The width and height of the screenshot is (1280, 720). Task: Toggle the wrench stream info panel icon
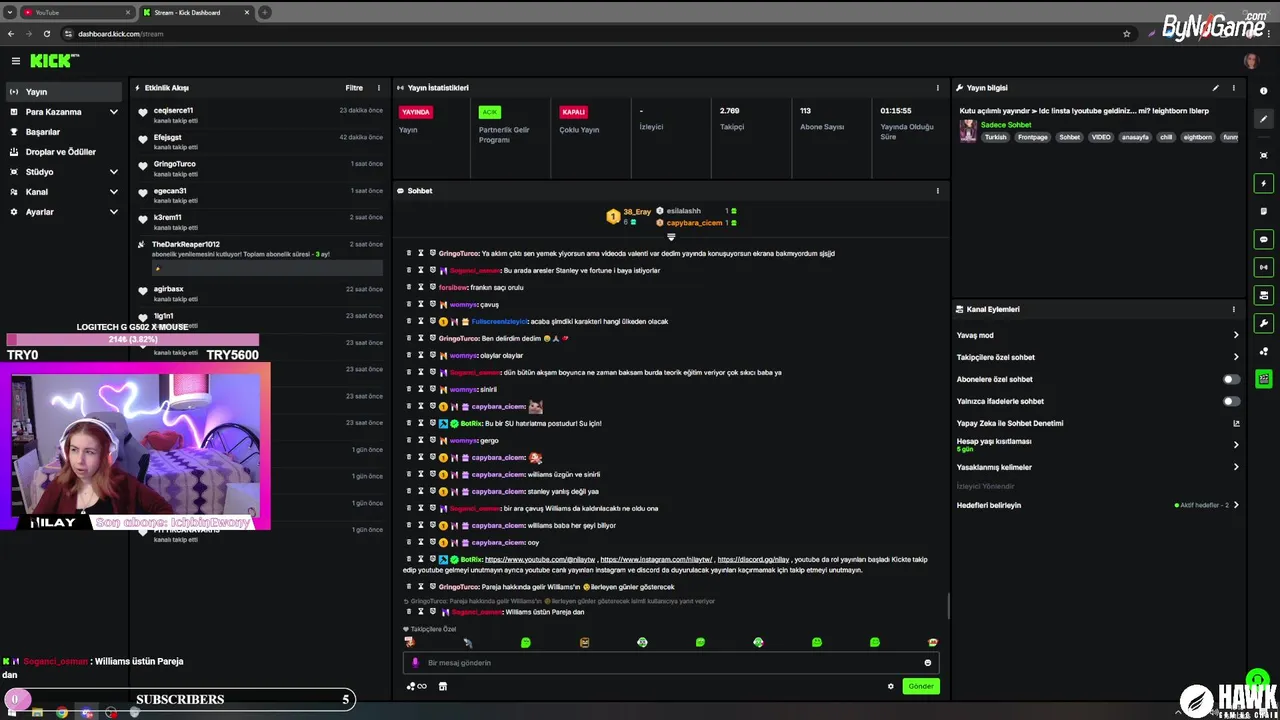click(1264, 323)
